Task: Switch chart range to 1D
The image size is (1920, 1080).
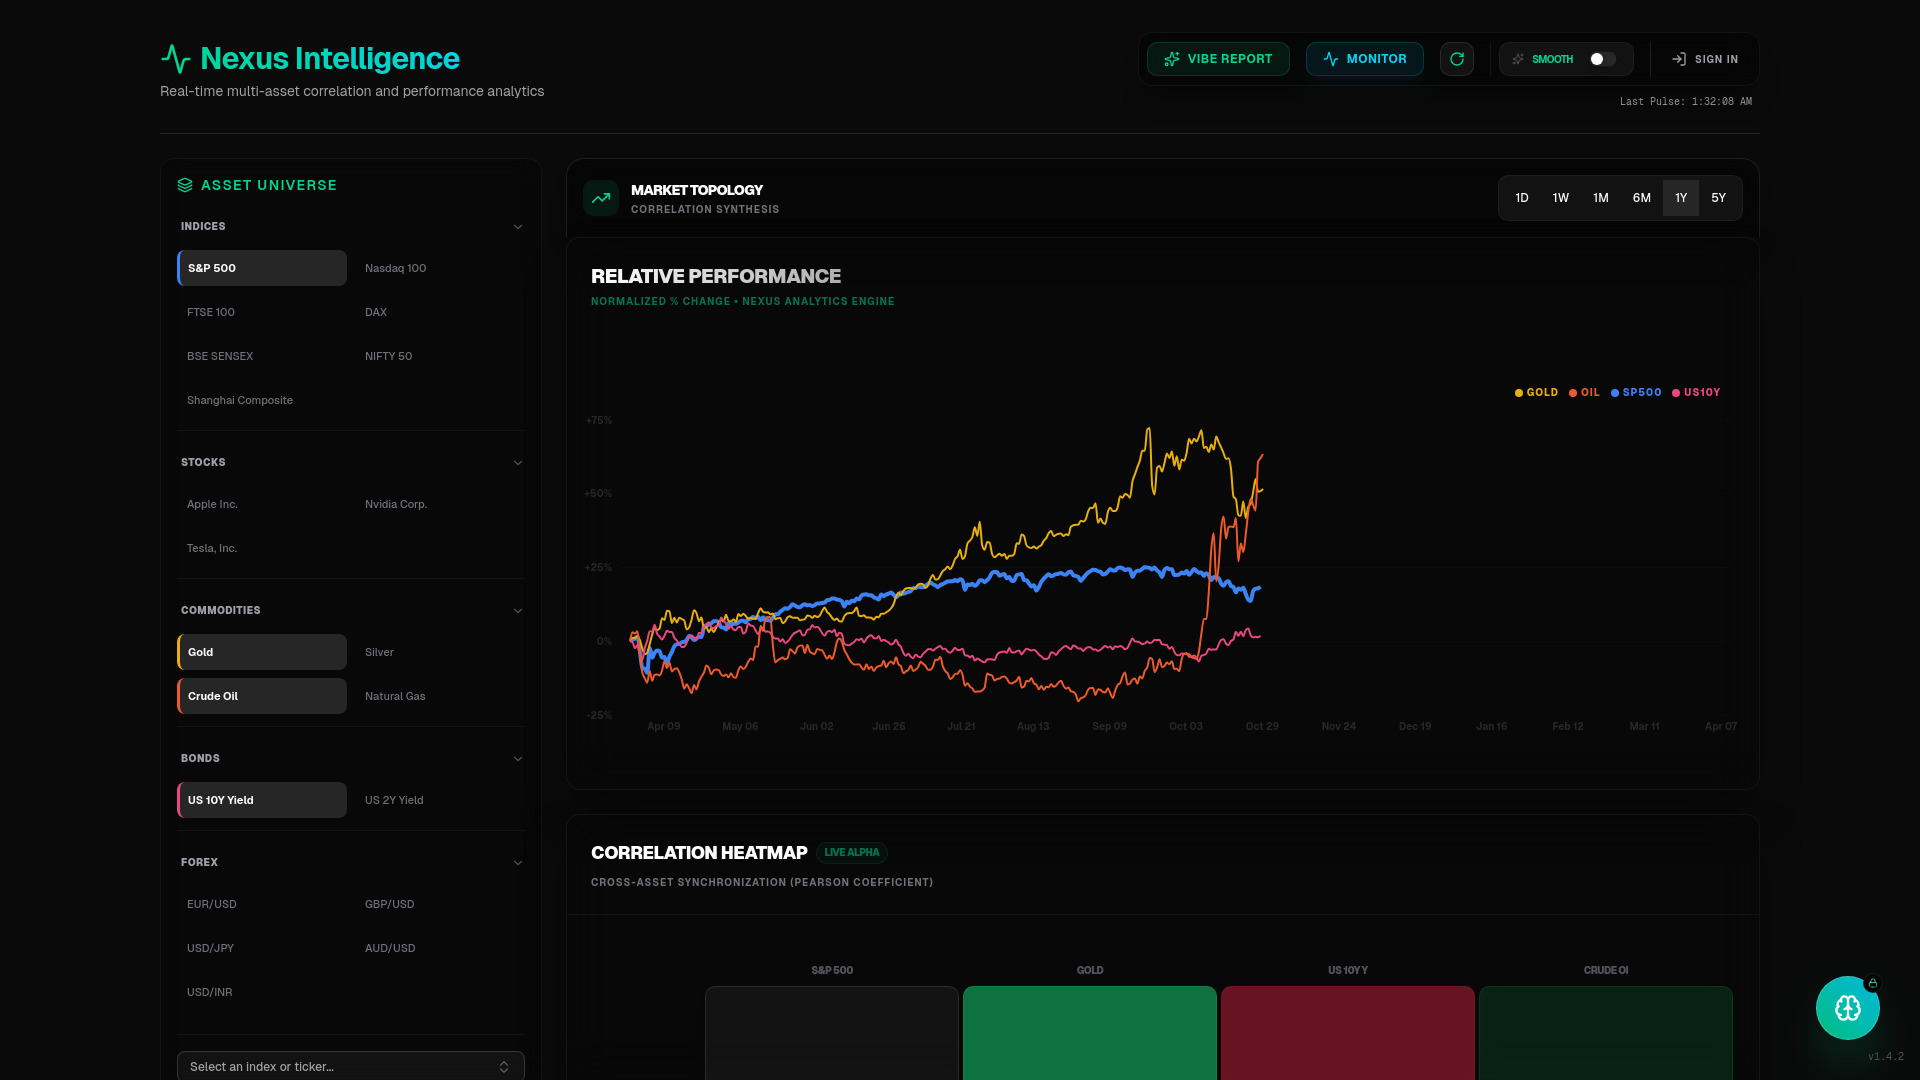Action: pos(1522,198)
